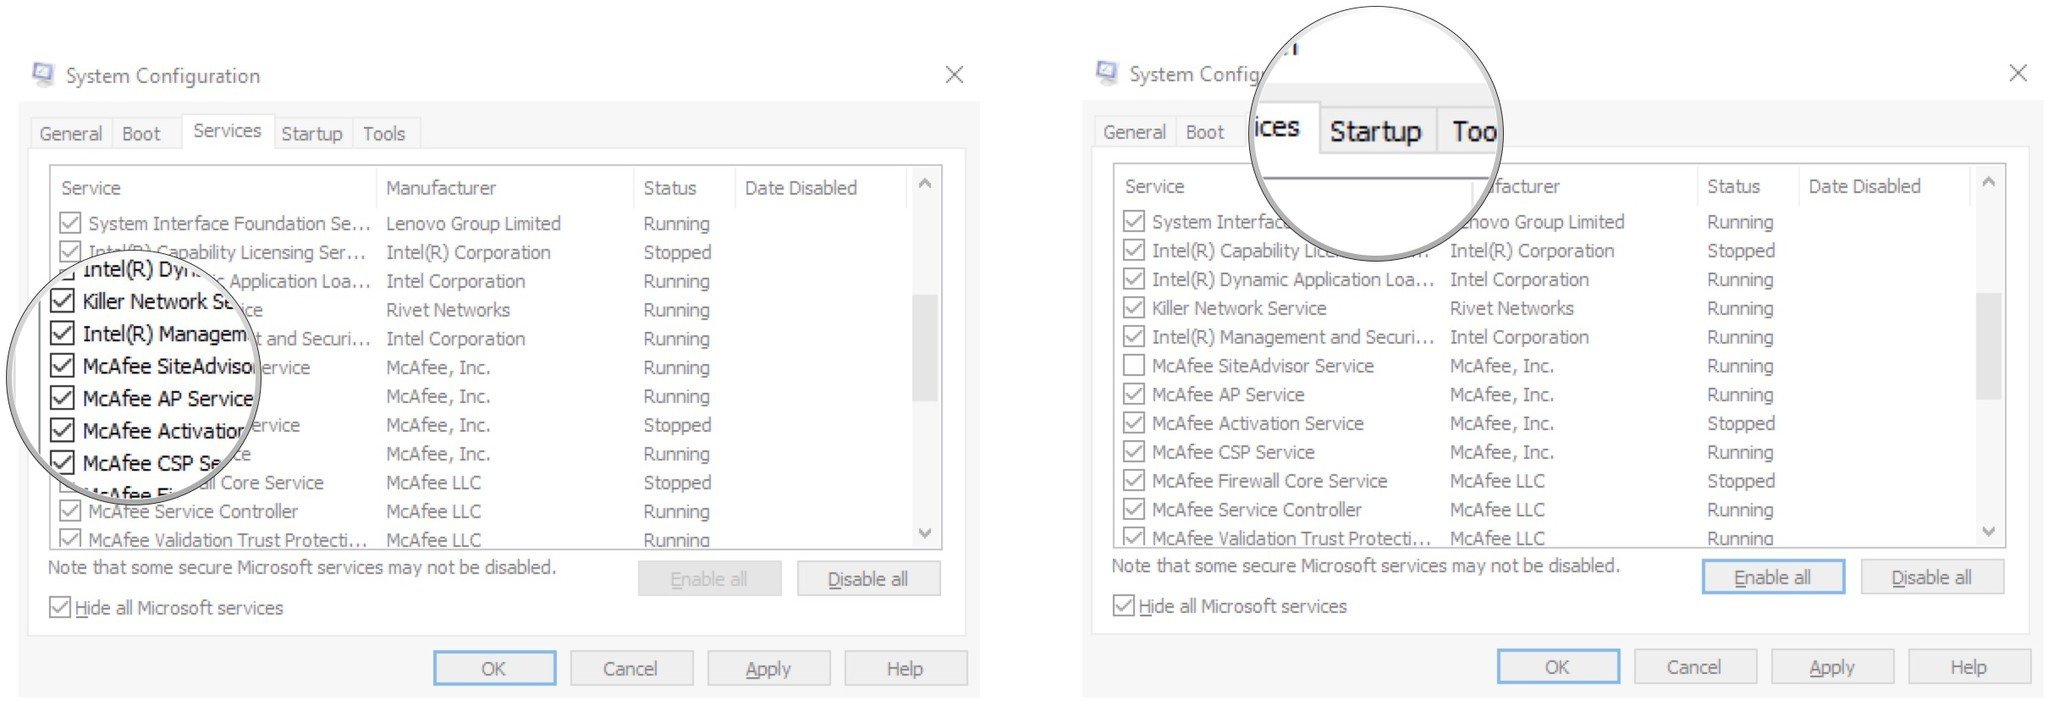Click OK button in right window
Viewport: 2048px width, 701px height.
click(1558, 666)
